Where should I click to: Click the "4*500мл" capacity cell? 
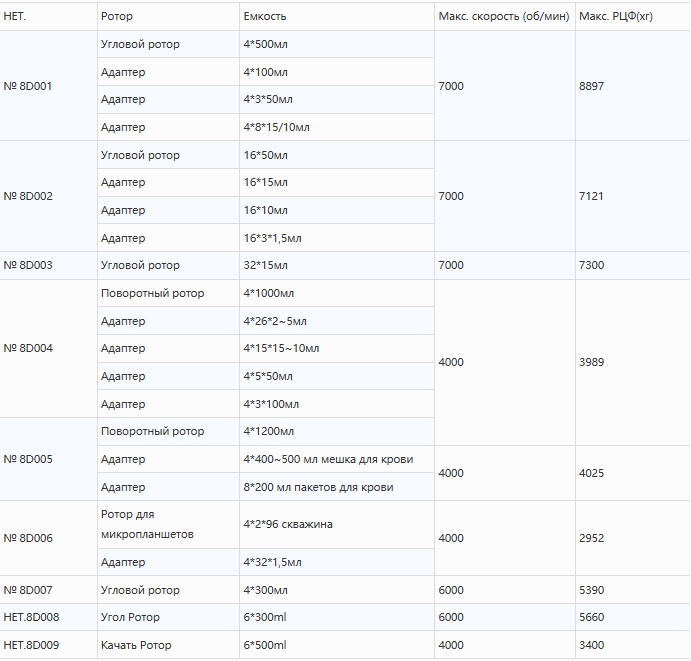click(266, 45)
